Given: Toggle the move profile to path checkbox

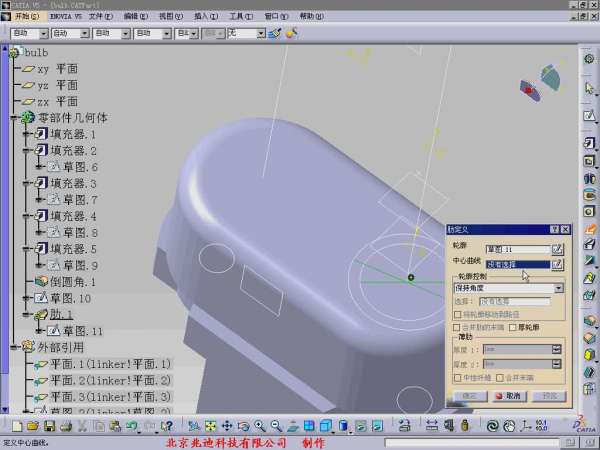Looking at the screenshot, I should coord(458,315).
